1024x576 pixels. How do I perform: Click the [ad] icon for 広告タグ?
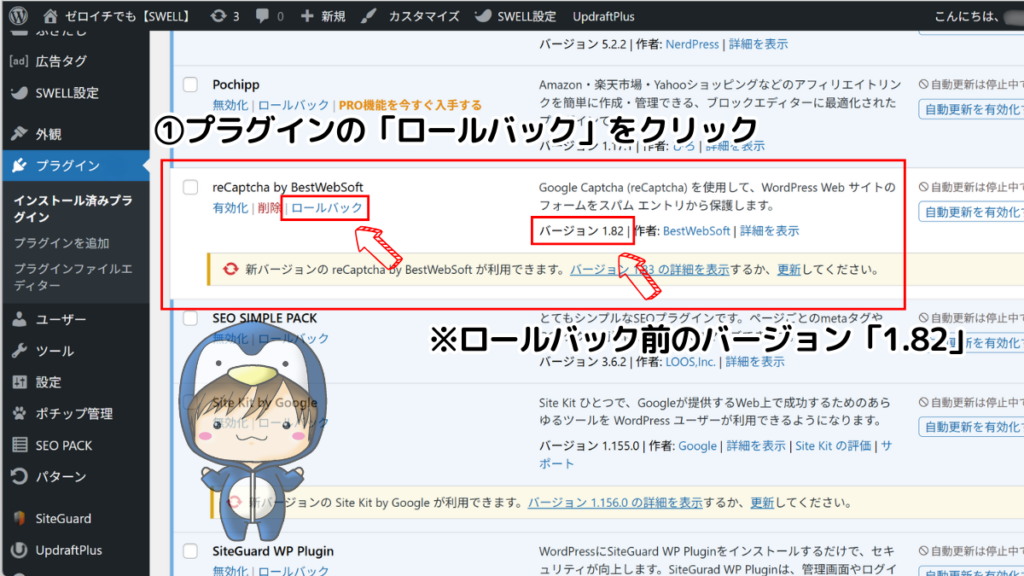[19, 61]
